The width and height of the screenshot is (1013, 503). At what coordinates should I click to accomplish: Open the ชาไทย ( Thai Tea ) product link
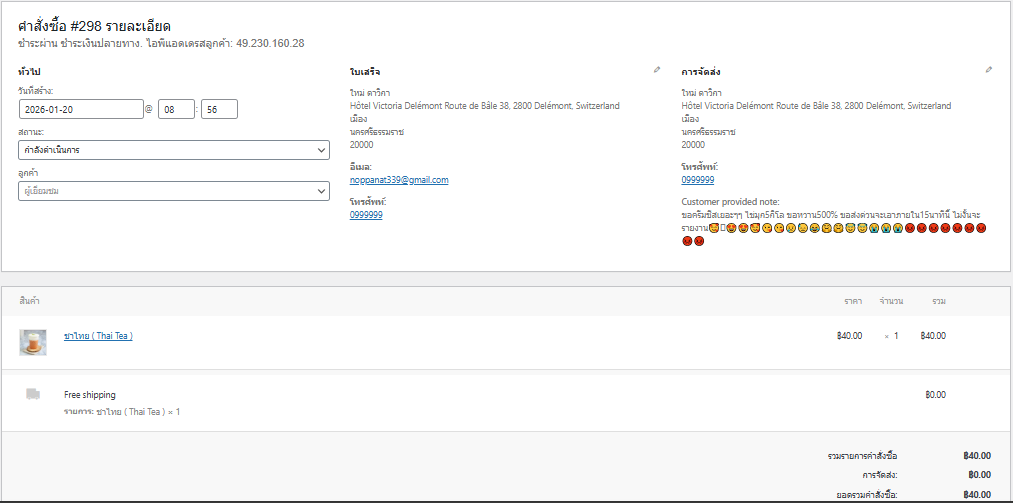(98, 336)
